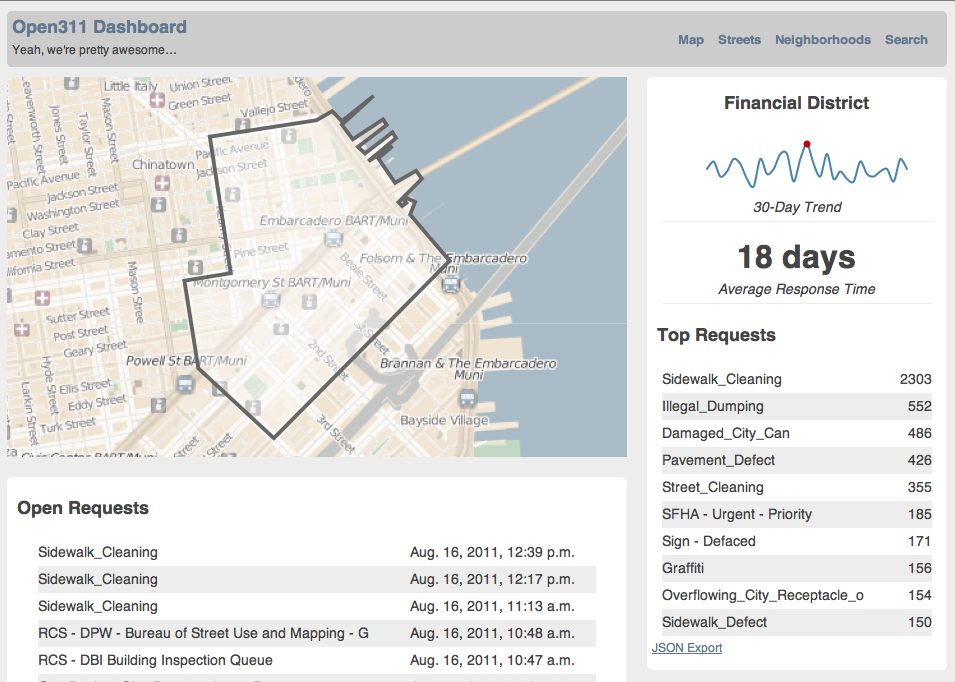Click the JSON Export link

pos(687,648)
